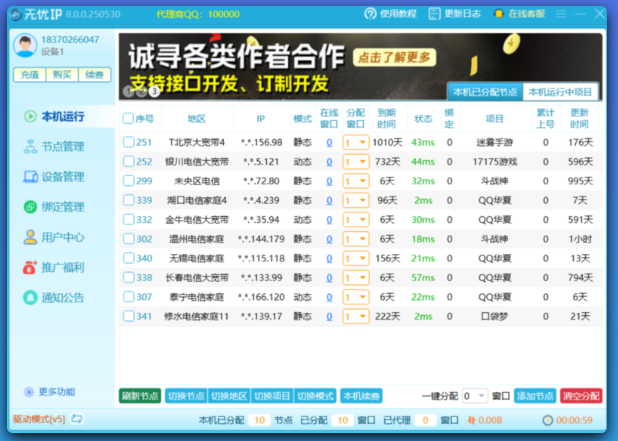Click the 充值 recharge button
Viewport: 618px width, 441px height.
[30, 74]
